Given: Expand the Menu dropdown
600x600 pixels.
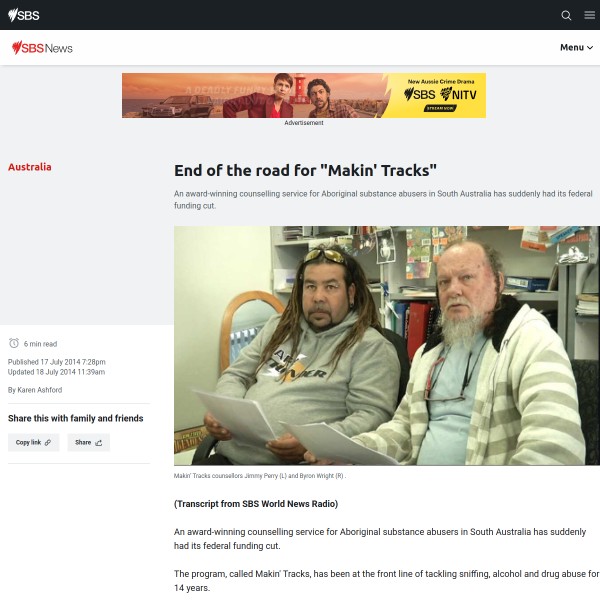Looking at the screenshot, I should coord(576,47).
